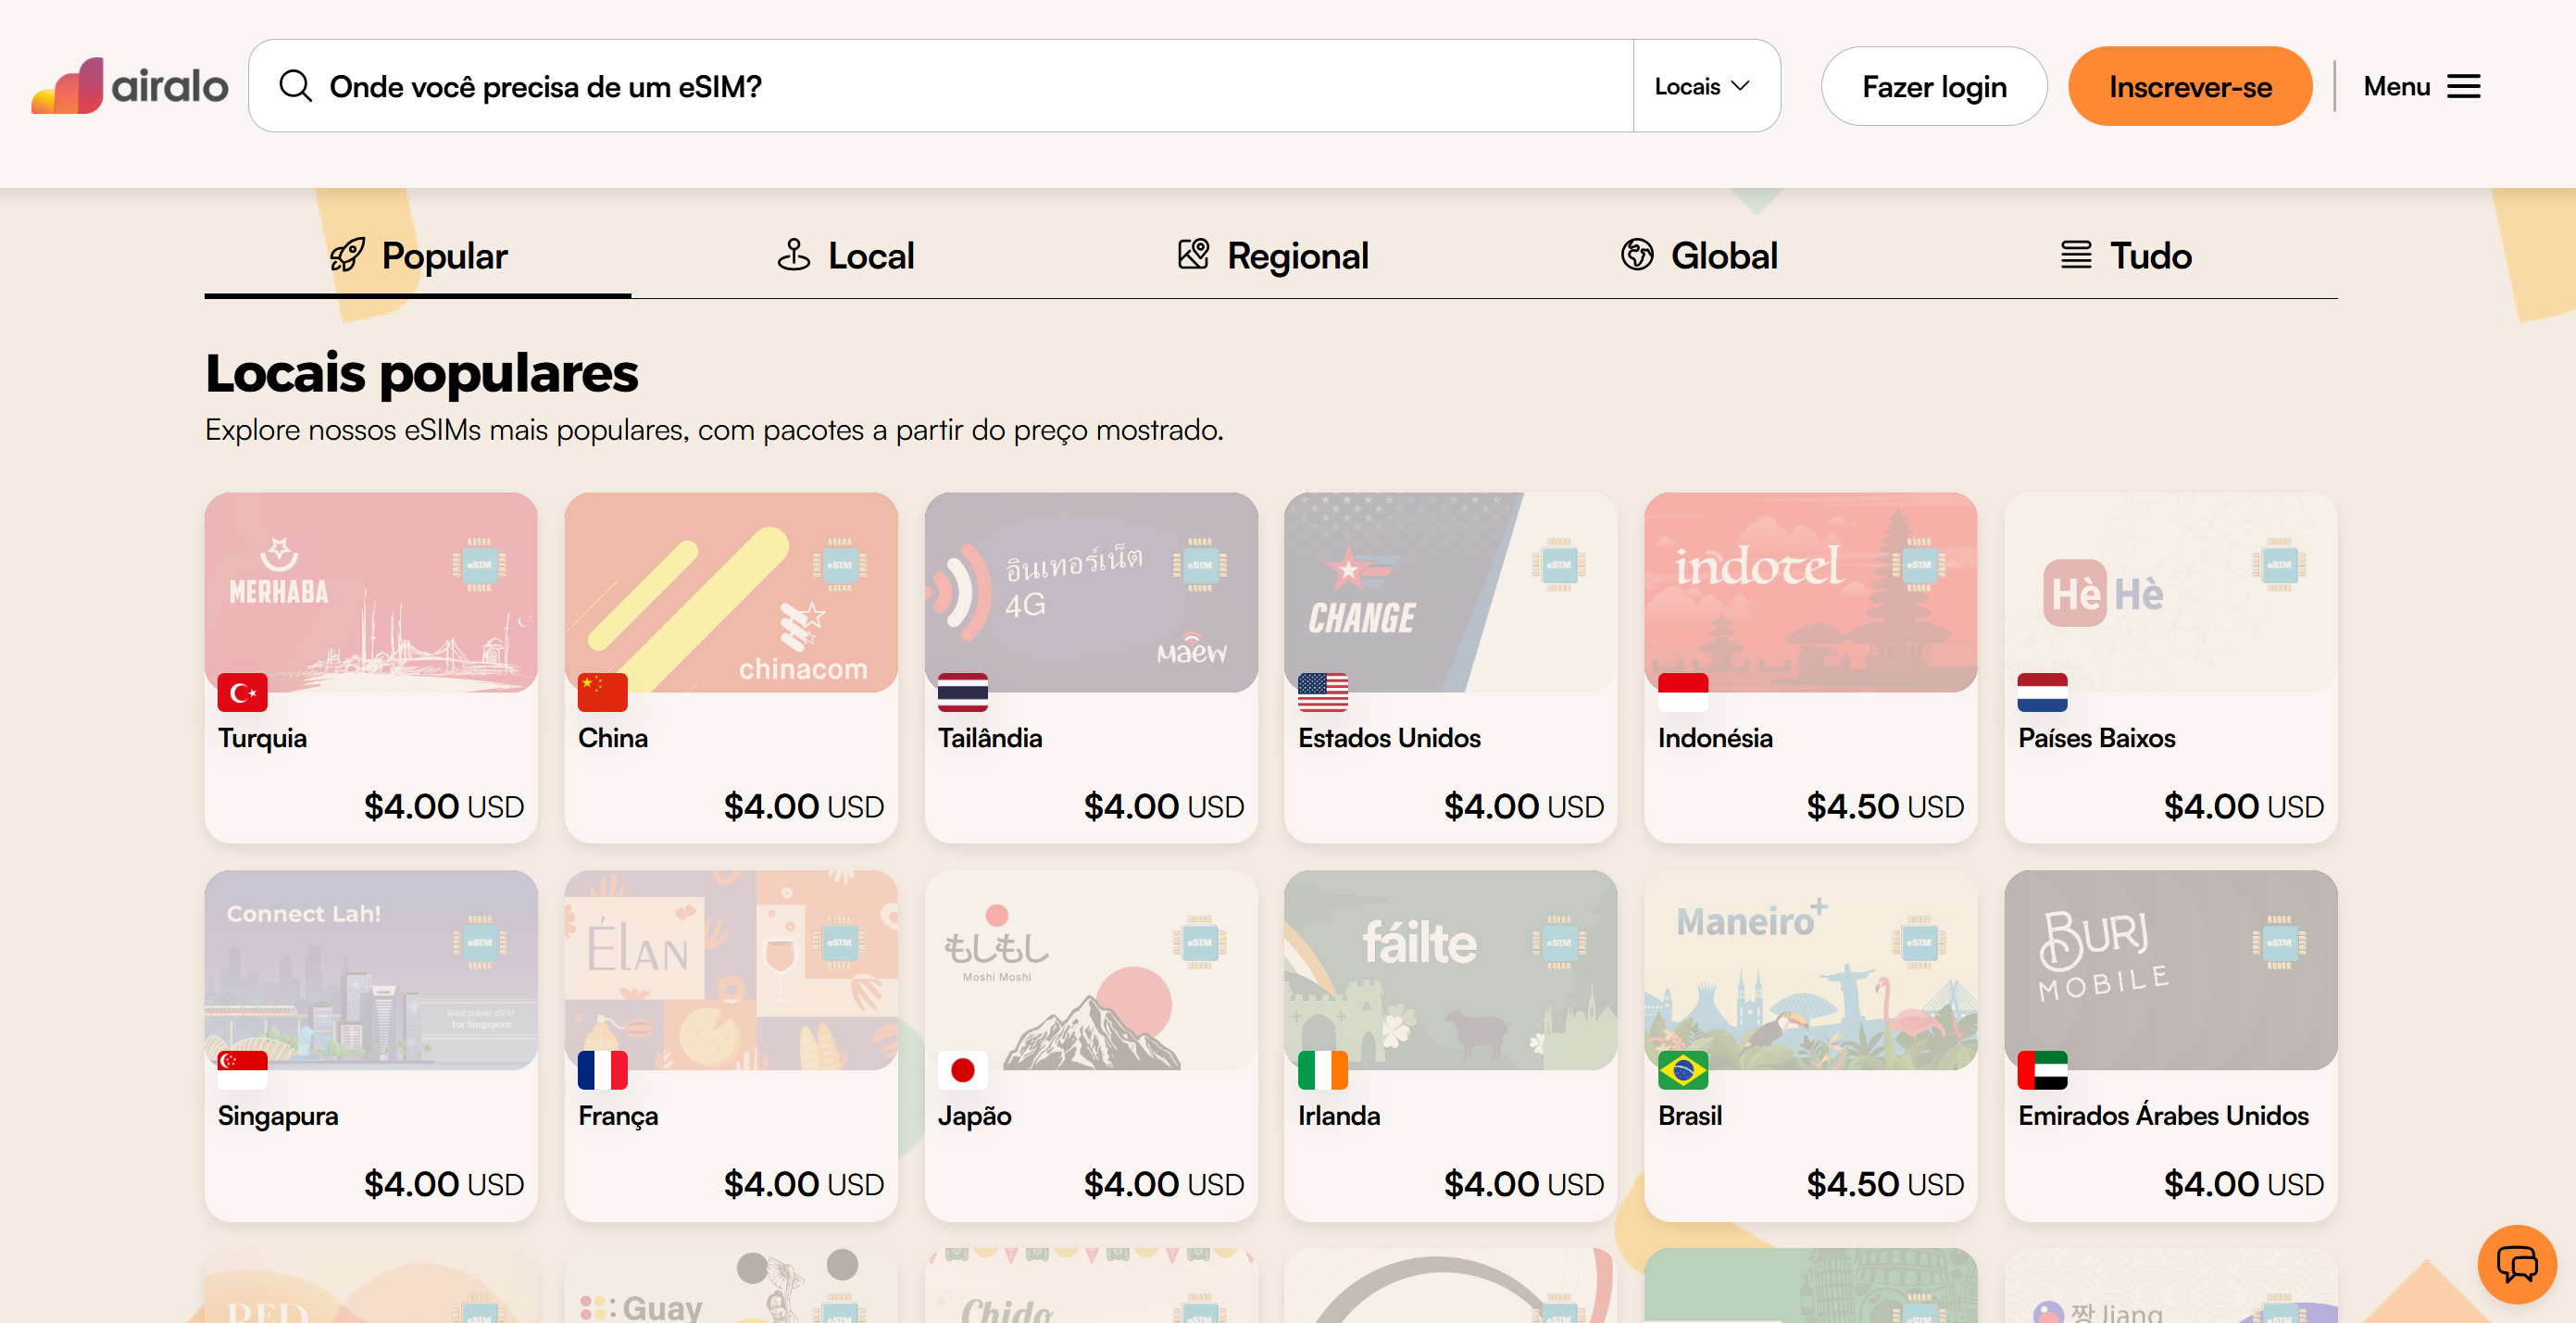Click the Brazil flag icon

(x=1682, y=1070)
